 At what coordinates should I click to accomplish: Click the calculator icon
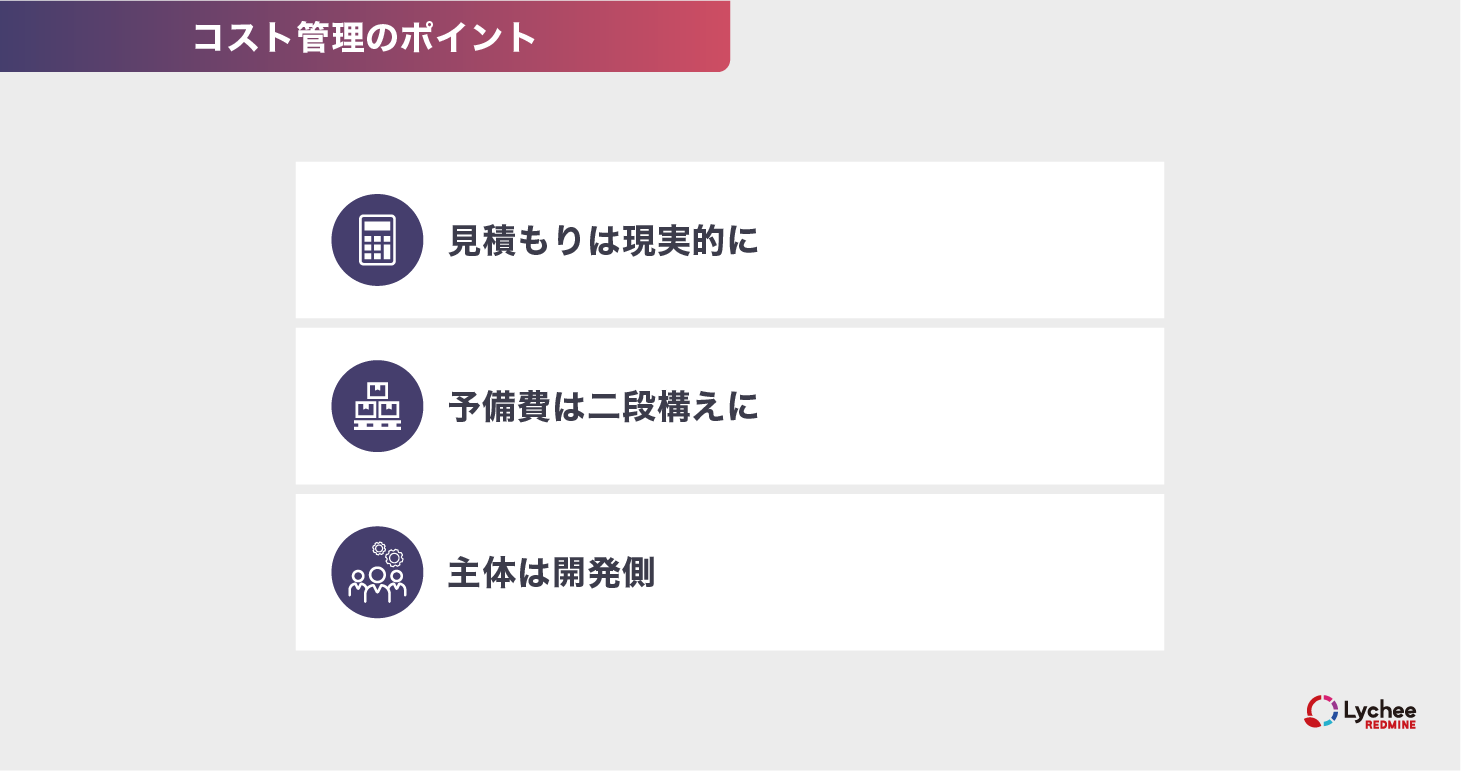pyautogui.click(x=377, y=240)
